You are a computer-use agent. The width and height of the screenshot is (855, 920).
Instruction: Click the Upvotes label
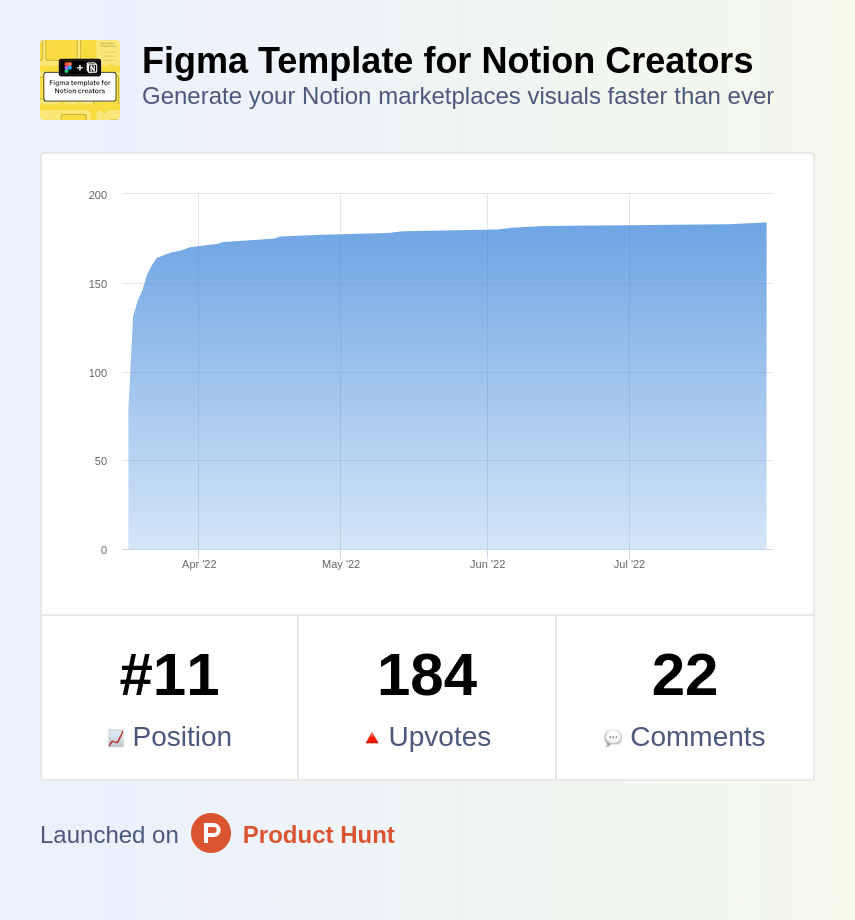pos(440,737)
